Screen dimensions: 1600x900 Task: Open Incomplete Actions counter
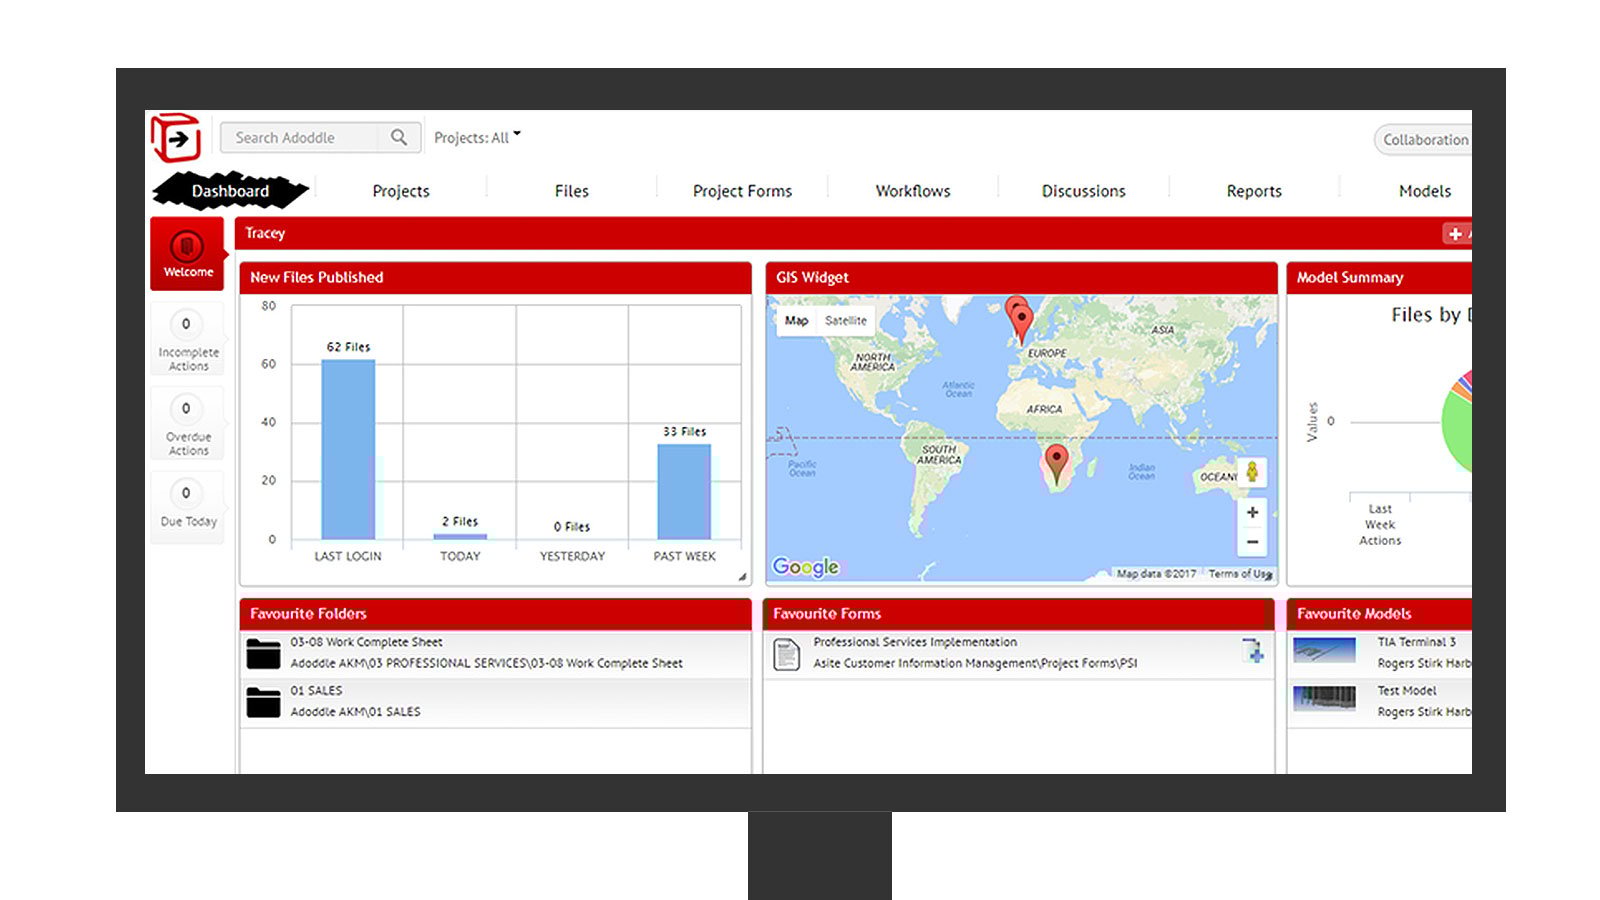pyautogui.click(x=187, y=340)
